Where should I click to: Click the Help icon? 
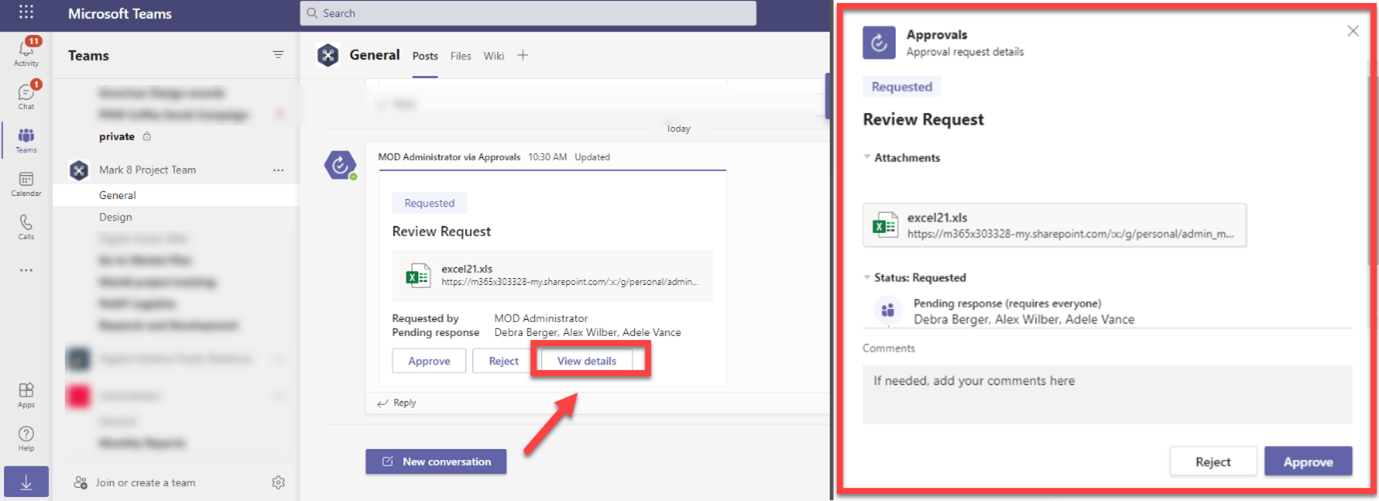26,437
